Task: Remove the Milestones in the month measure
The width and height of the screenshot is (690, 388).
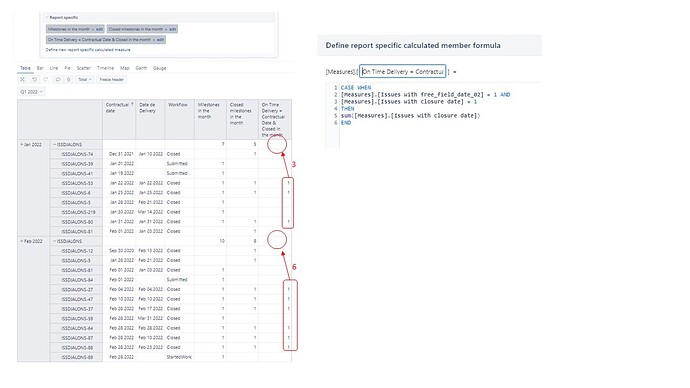Action: pos(92,29)
